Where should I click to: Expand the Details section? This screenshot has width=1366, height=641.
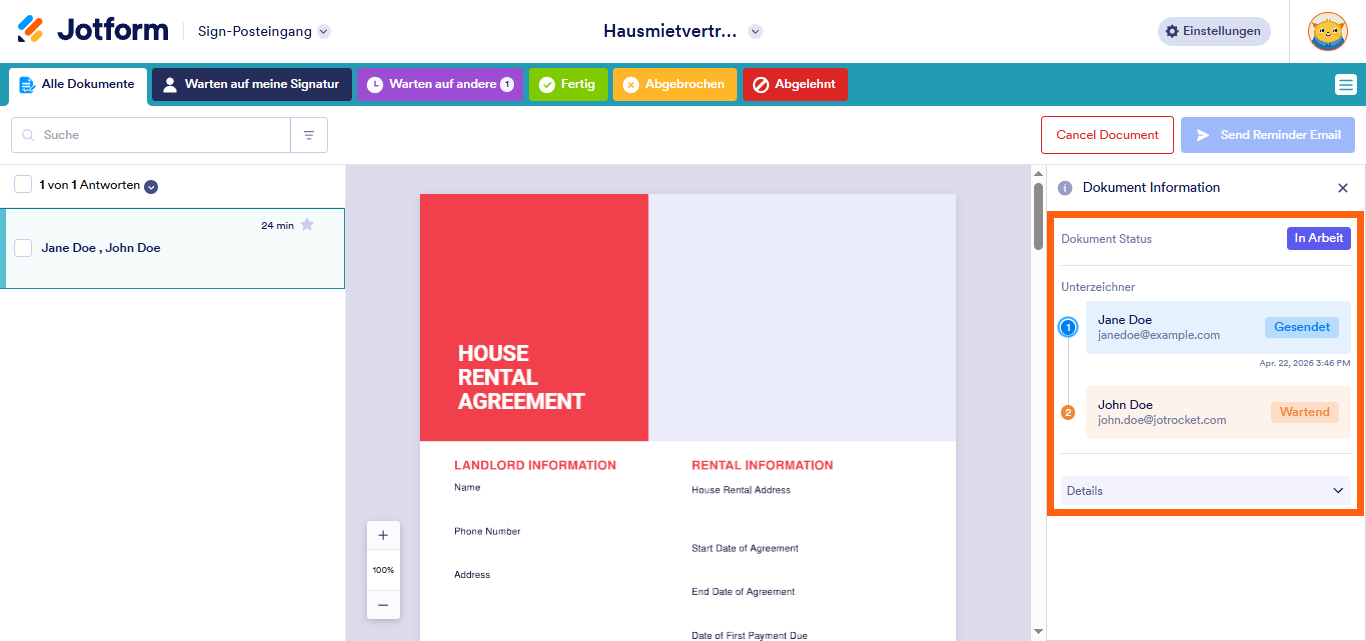(x=1205, y=491)
